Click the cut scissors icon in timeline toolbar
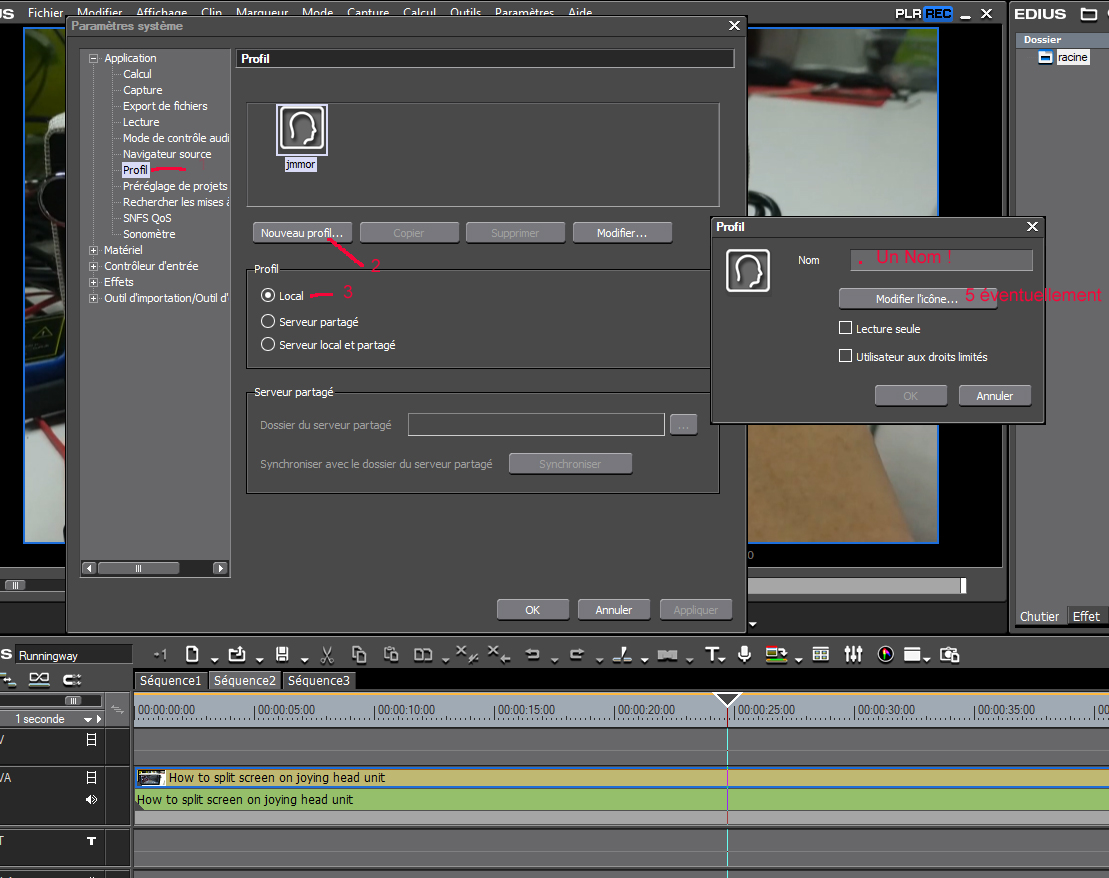The height and width of the screenshot is (878, 1109). click(x=326, y=655)
